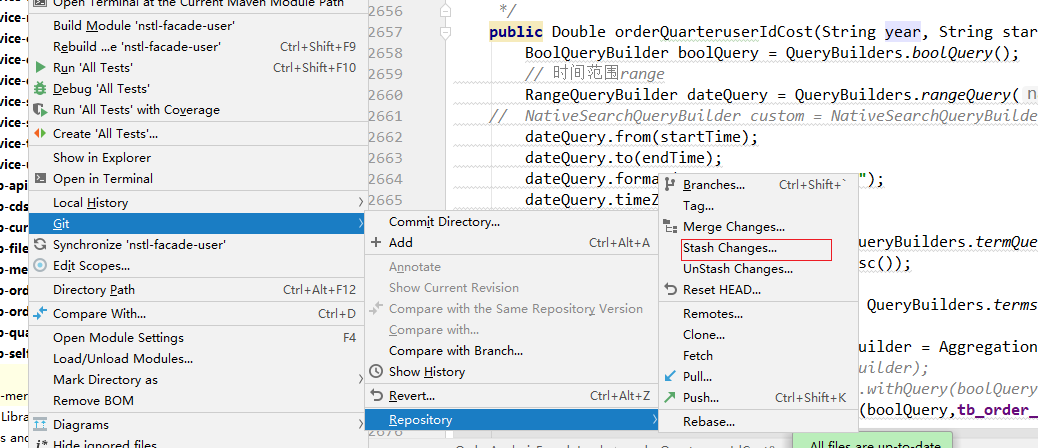Choose Stash Changes... from Repository menu
The image size is (1038, 448).
(757, 248)
